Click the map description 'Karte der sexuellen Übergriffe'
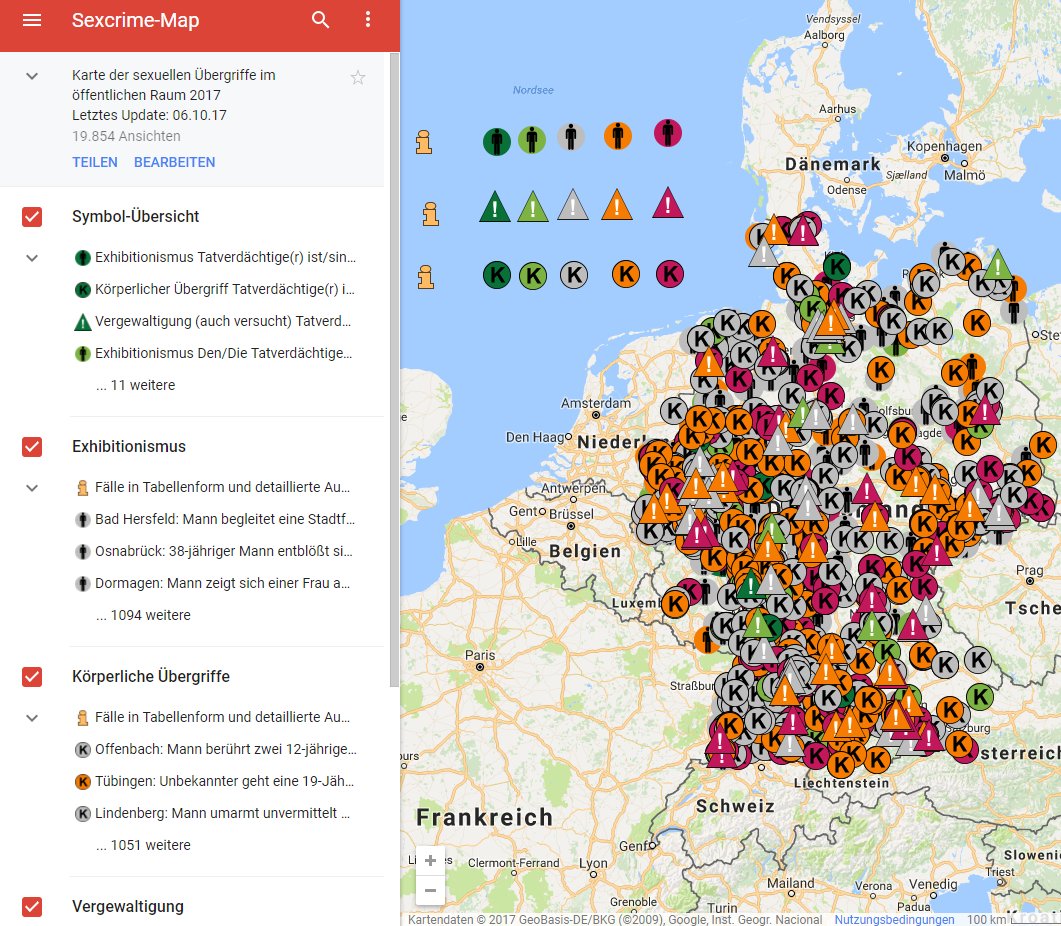 click(x=174, y=85)
